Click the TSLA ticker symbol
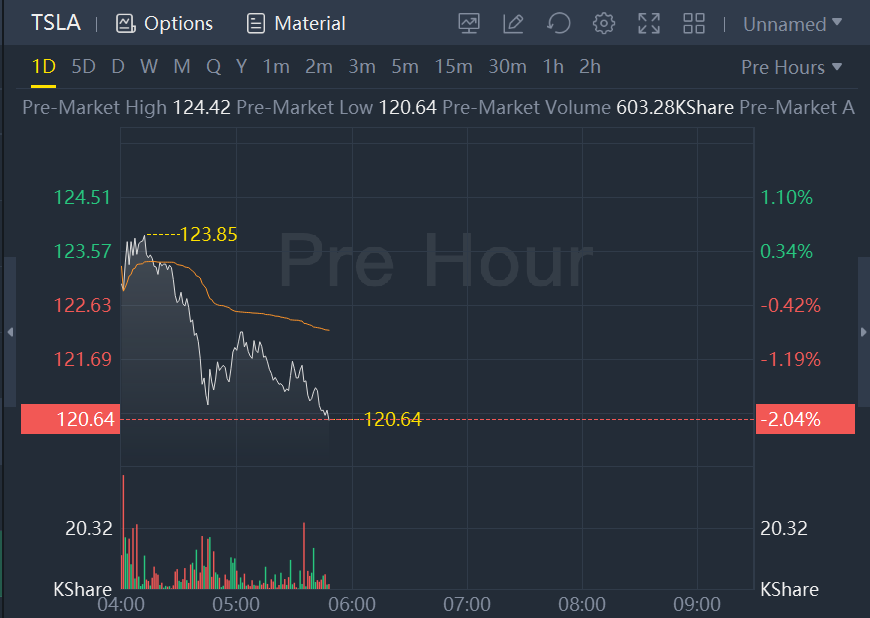This screenshot has width=870, height=618. point(56,23)
